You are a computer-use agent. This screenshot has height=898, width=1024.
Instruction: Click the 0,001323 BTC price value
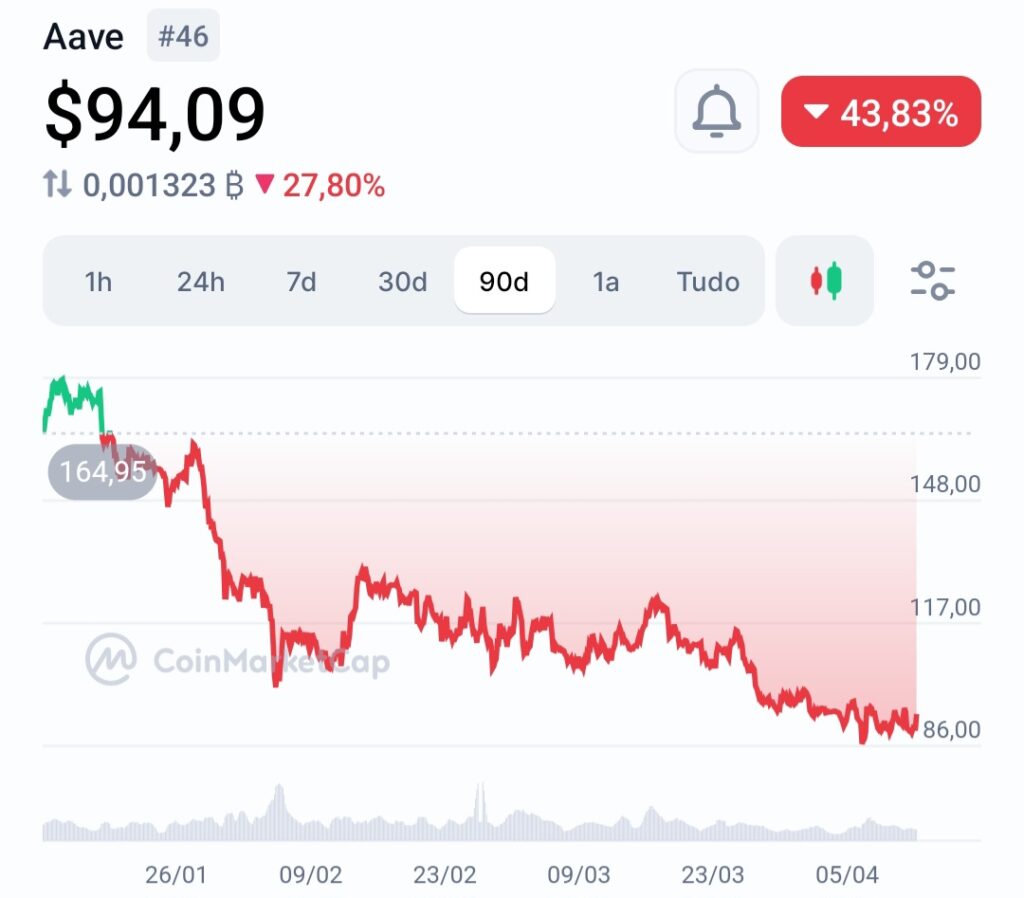pyautogui.click(x=149, y=185)
